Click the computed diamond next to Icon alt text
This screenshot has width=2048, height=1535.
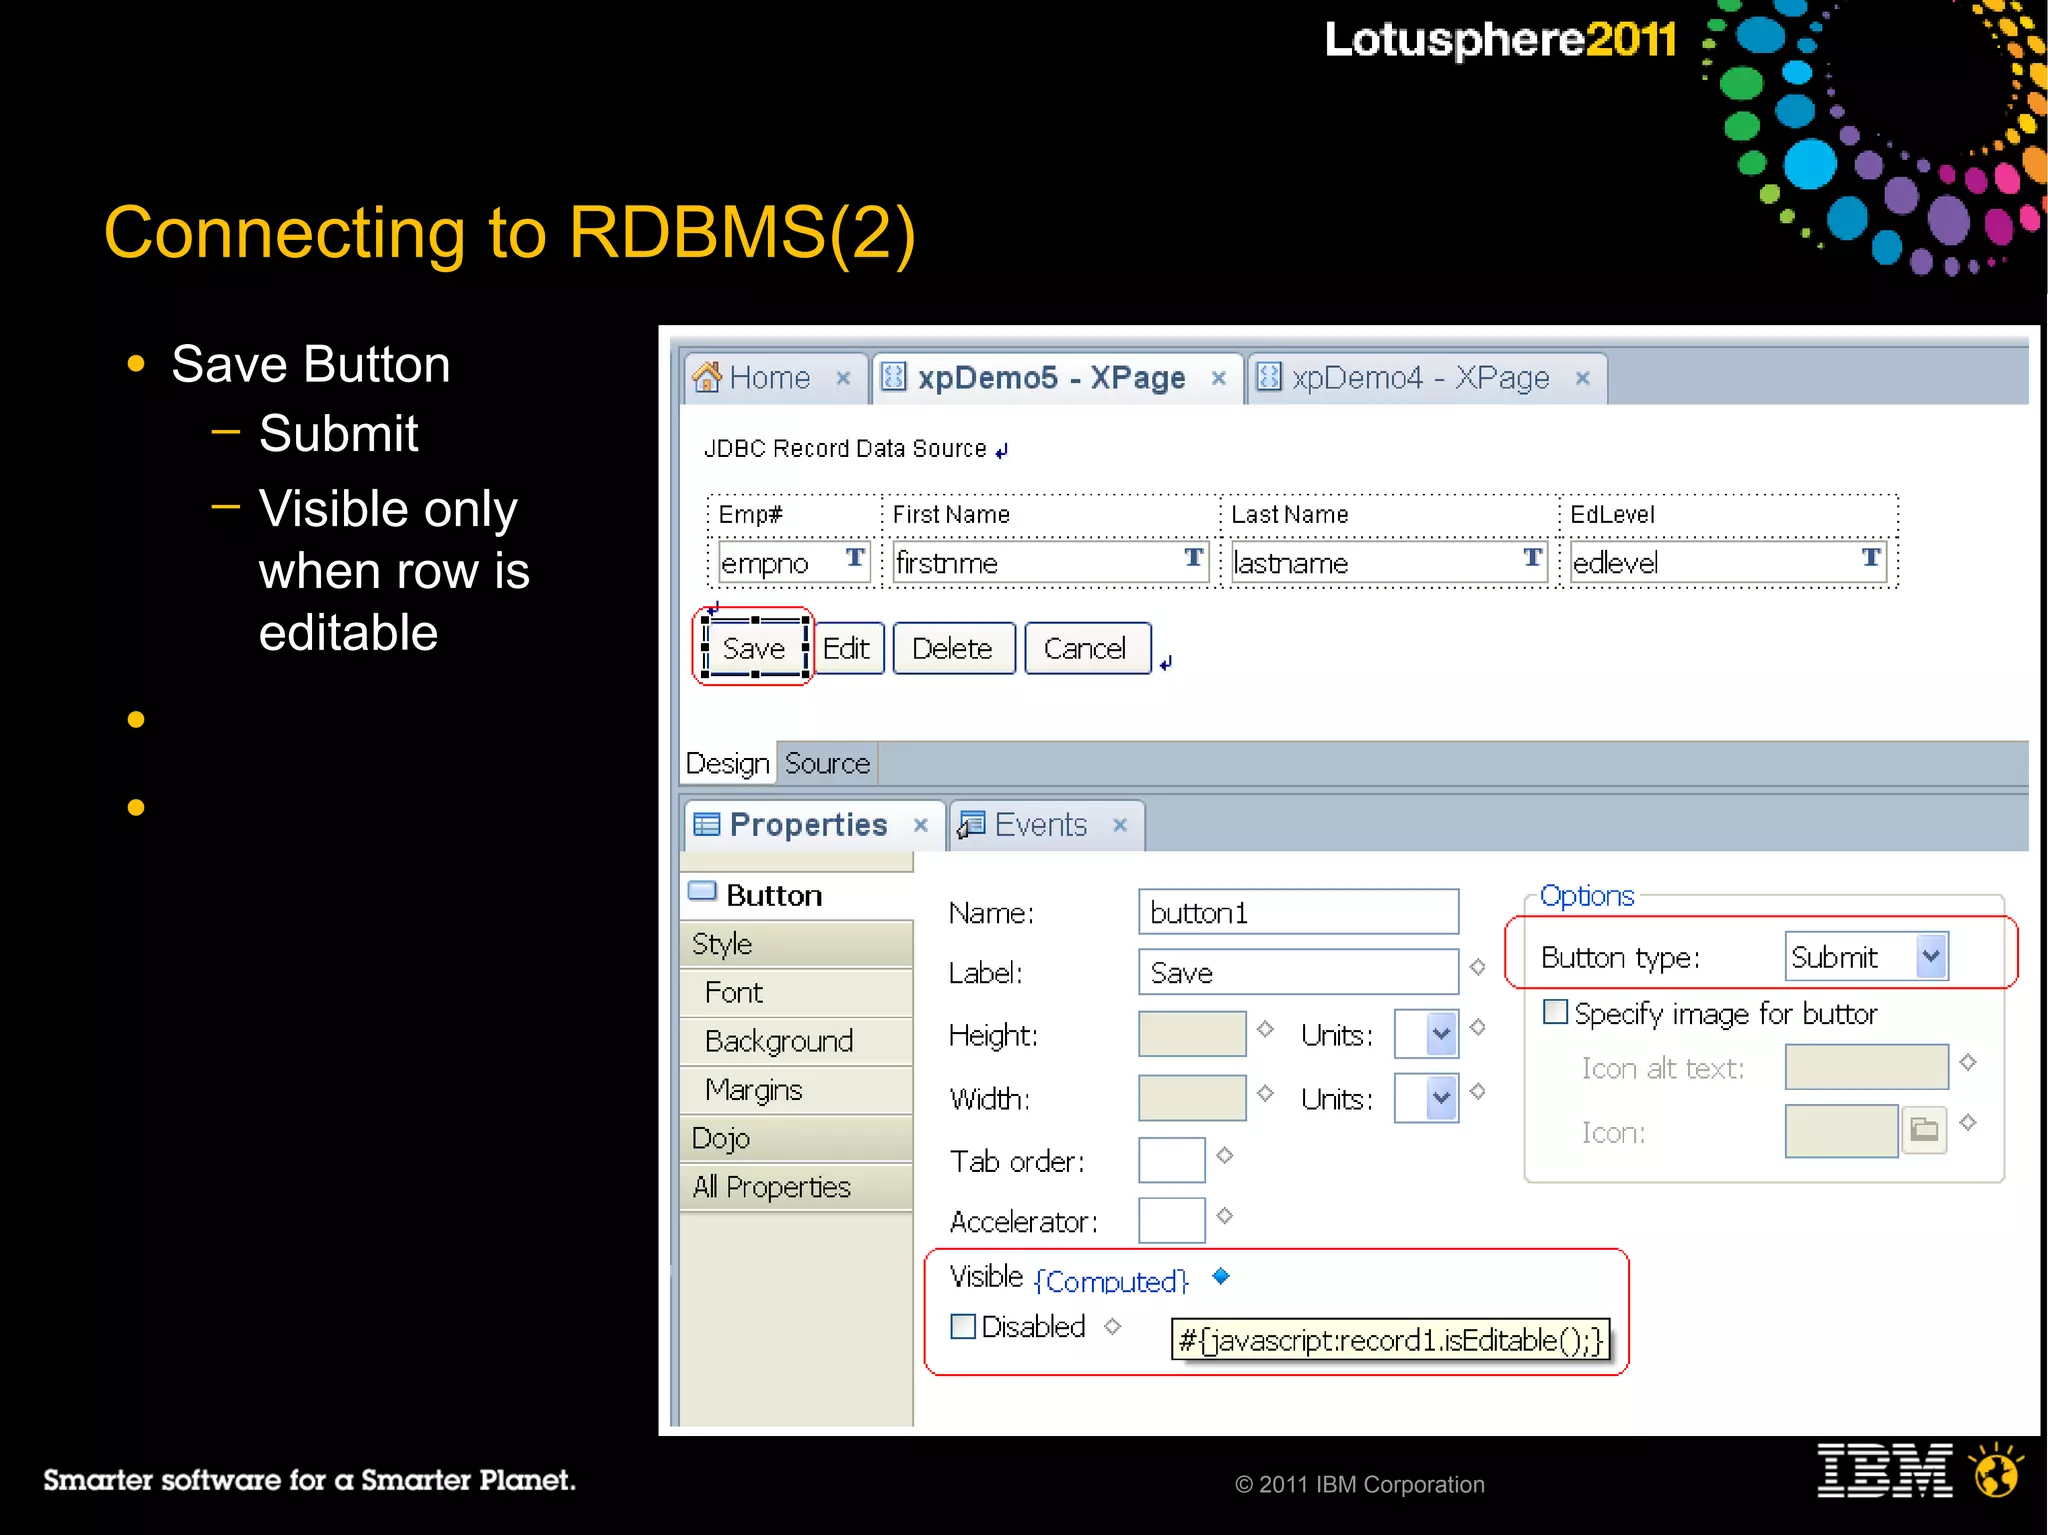(1968, 1062)
